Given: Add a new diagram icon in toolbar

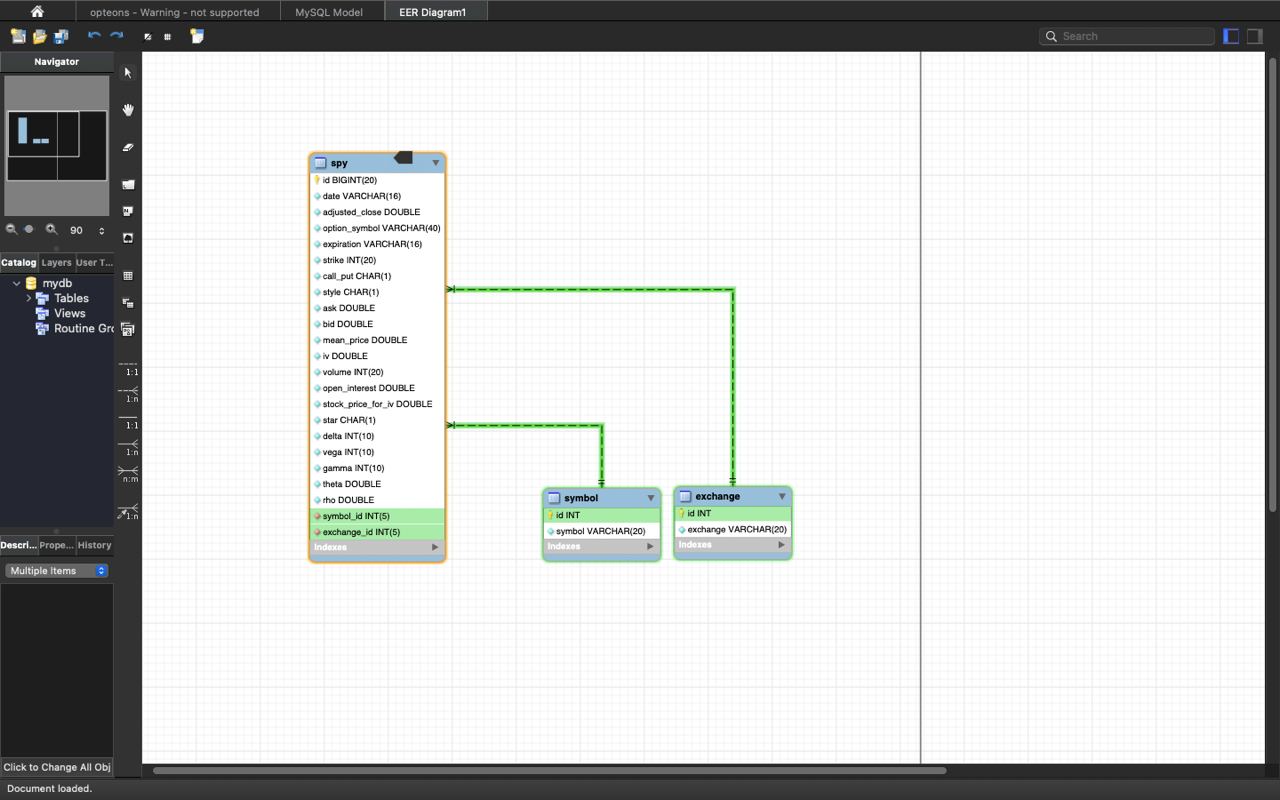Looking at the screenshot, I should click(197, 36).
